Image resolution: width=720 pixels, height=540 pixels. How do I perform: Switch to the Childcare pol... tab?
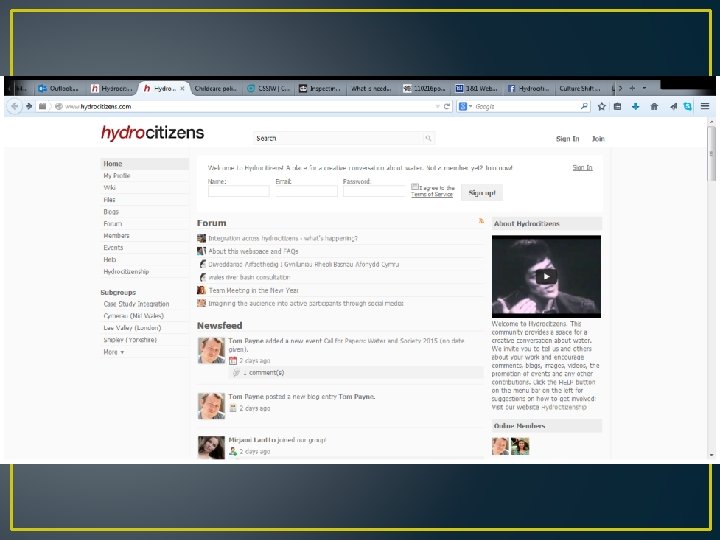click(215, 88)
